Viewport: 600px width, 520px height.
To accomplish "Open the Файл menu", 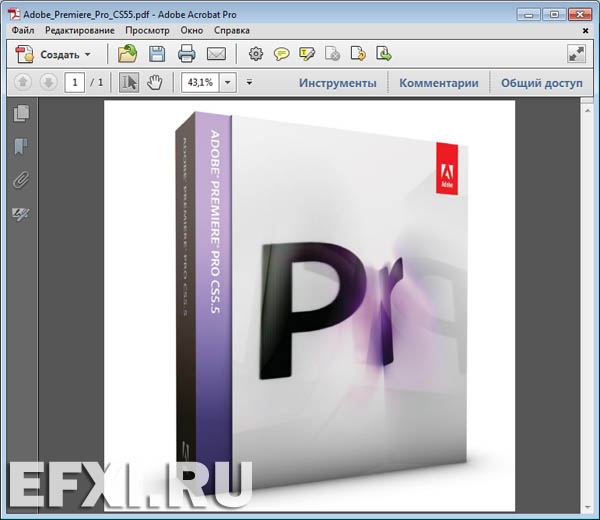I will point(23,30).
